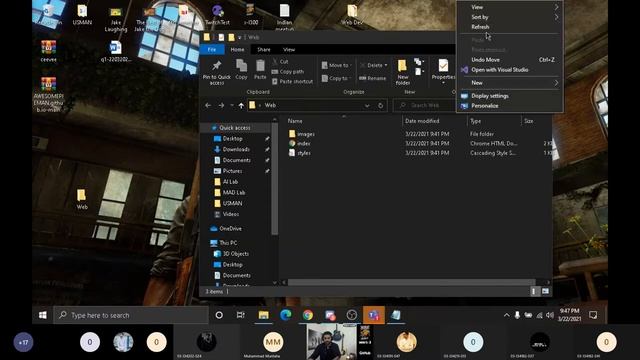
Task: Click the large Paste button in ribbon
Action: pyautogui.click(x=260, y=69)
